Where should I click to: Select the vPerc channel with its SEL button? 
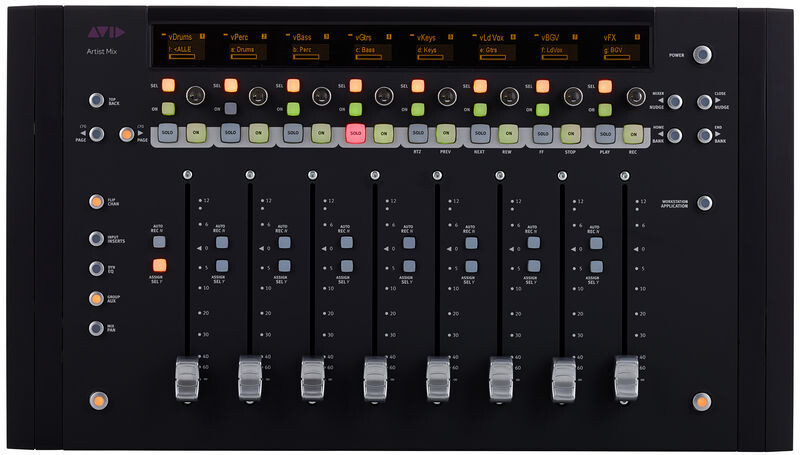231,85
